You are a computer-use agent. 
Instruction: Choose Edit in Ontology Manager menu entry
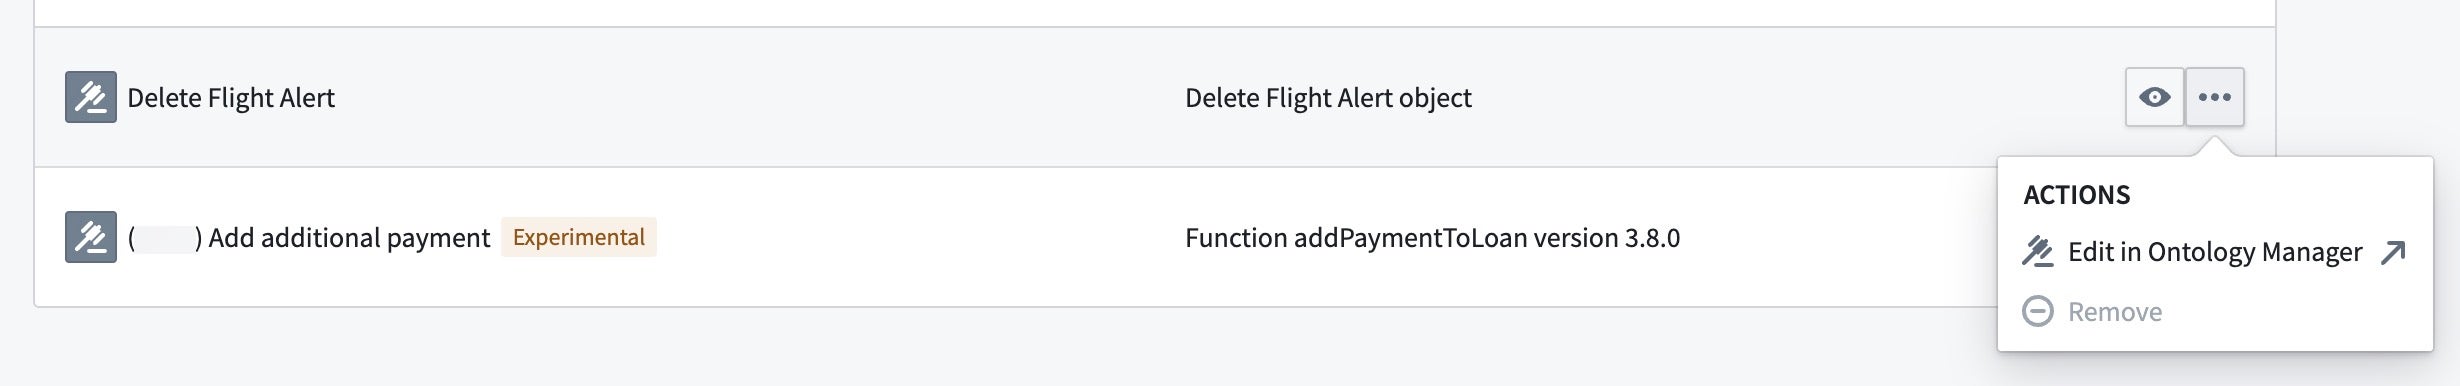2214,252
